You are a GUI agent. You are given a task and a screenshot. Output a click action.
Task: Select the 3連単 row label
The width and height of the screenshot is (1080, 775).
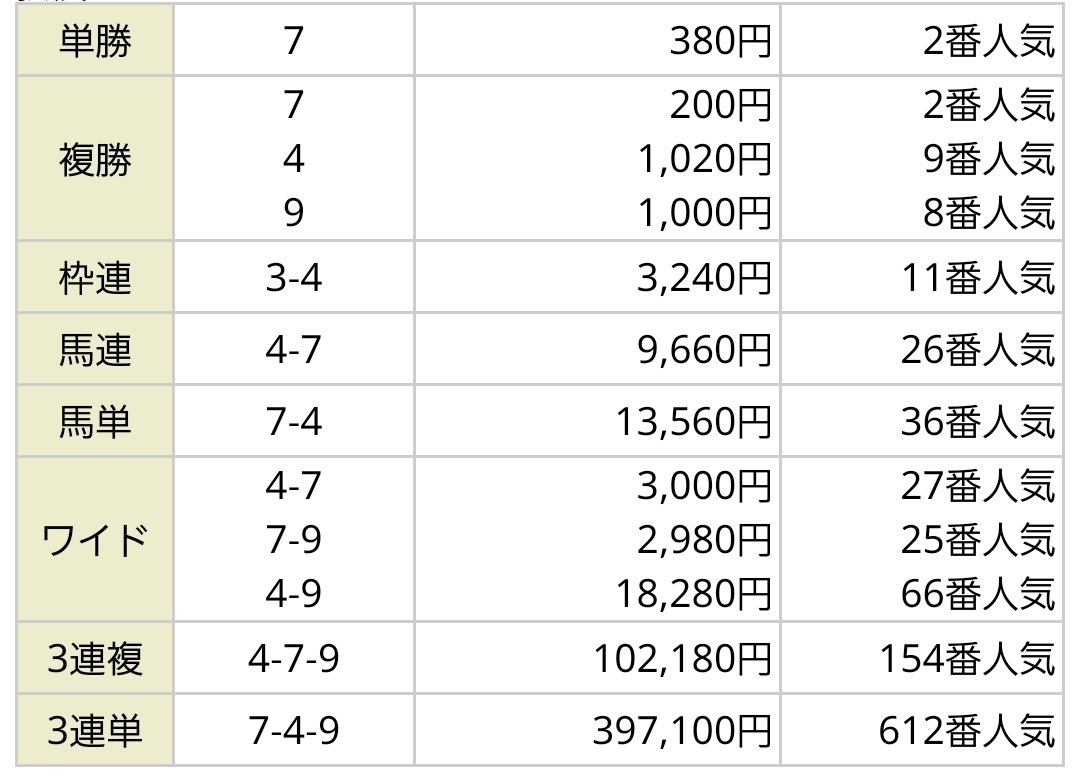pos(94,733)
